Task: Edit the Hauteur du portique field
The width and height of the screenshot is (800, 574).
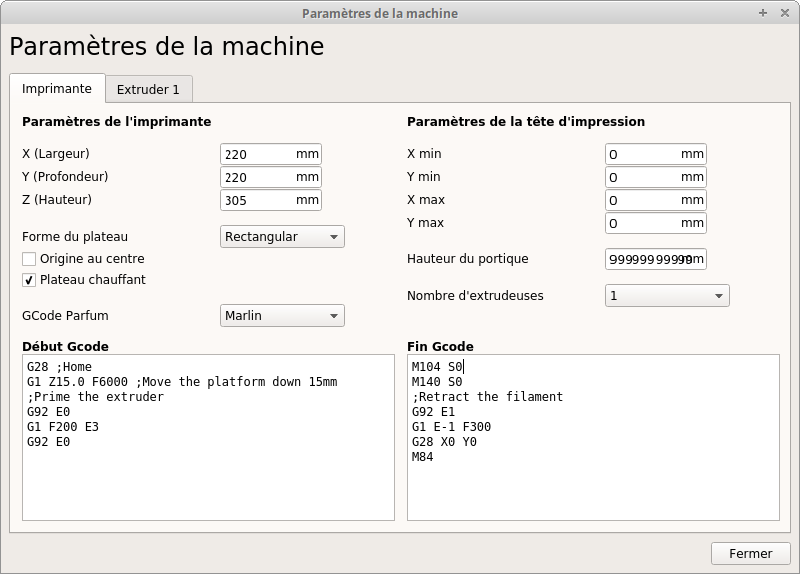Action: 656,259
